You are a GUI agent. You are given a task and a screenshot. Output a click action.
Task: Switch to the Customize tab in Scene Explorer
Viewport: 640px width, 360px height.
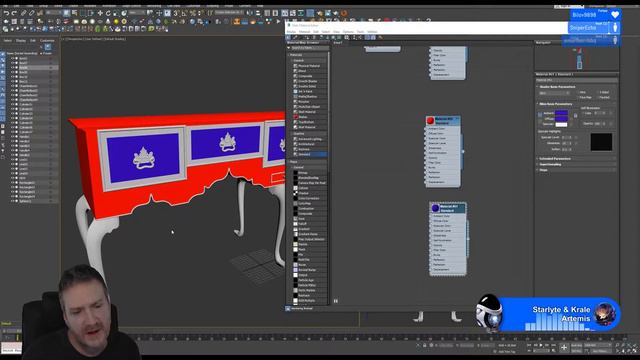click(x=47, y=40)
